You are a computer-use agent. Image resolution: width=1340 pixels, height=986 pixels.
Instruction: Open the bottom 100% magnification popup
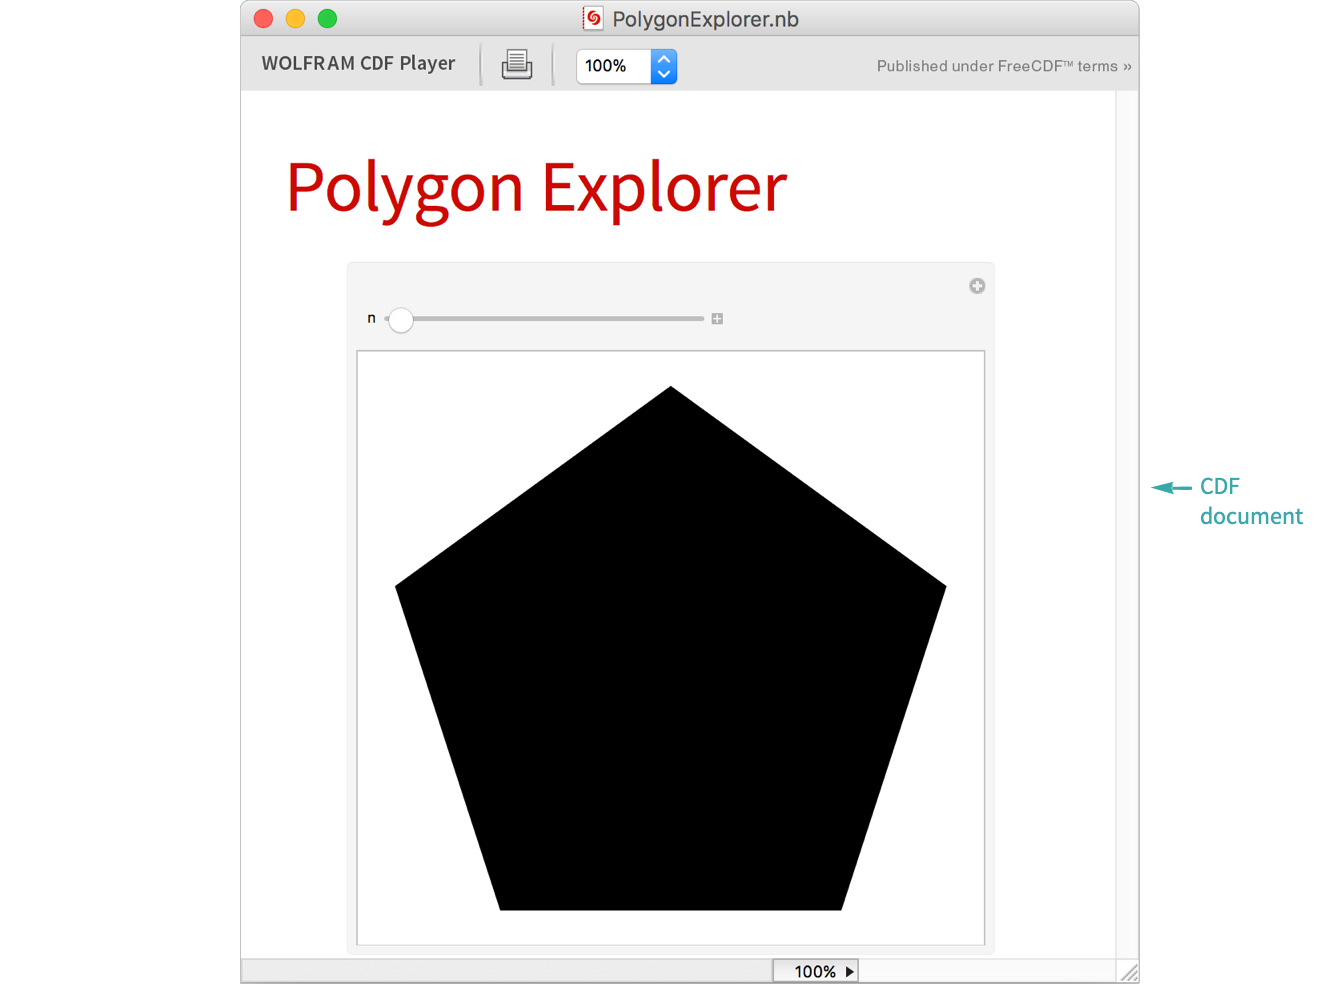coord(815,971)
